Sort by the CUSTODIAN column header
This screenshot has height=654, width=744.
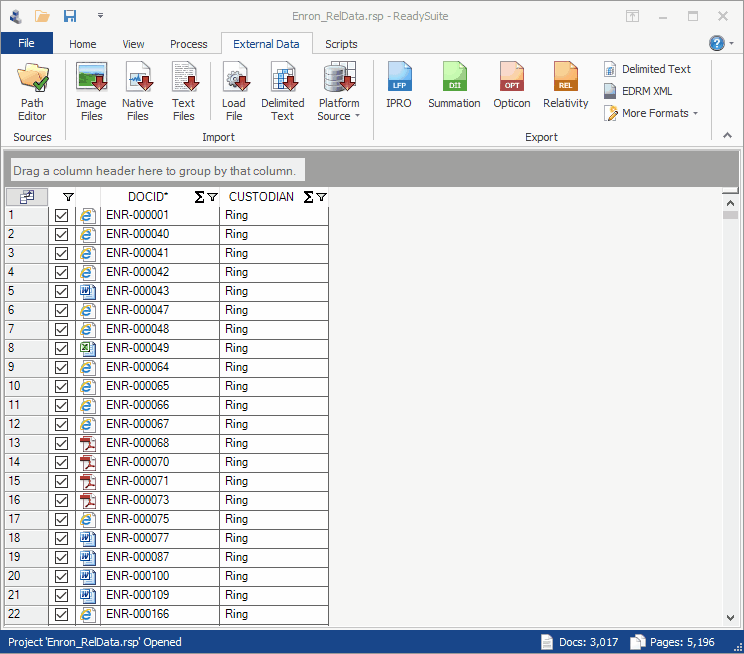tap(261, 197)
